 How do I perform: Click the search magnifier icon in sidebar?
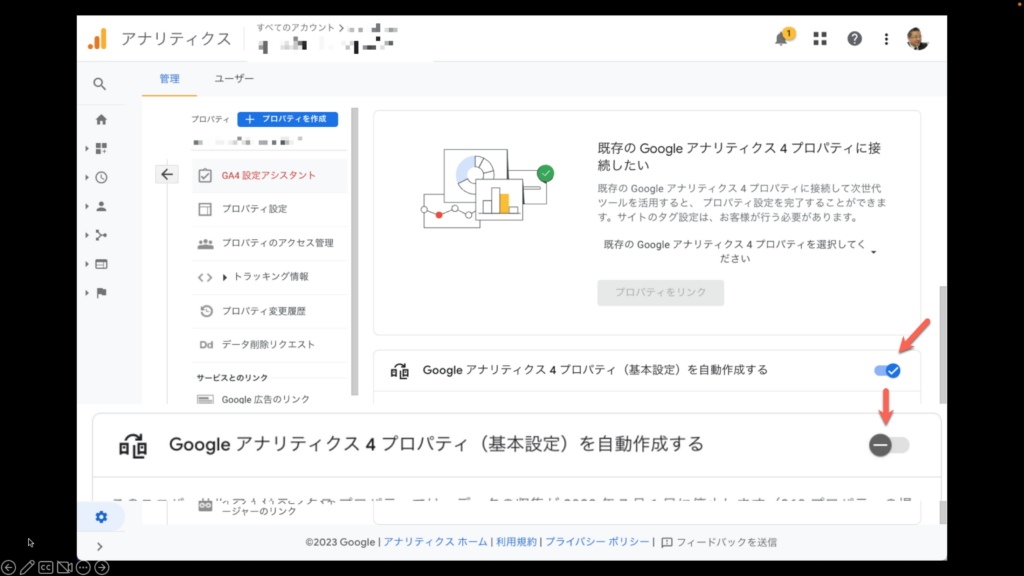99,84
